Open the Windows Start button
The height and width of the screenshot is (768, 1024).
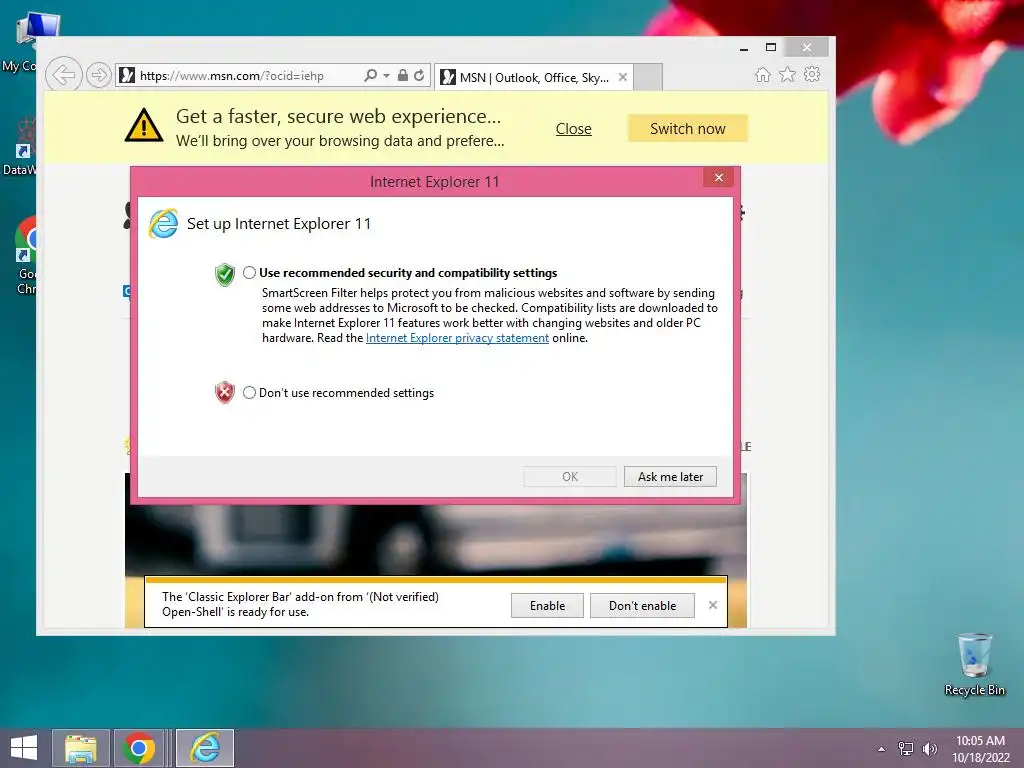coord(24,748)
